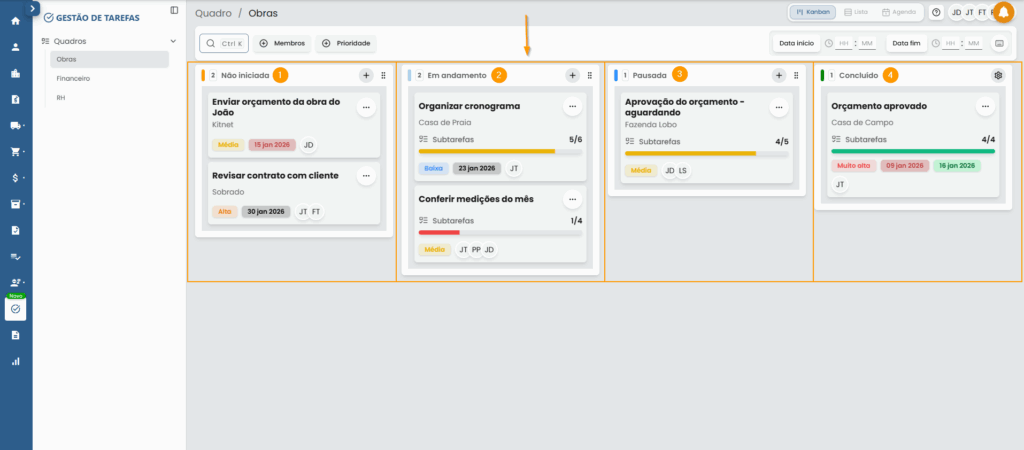Image resolution: width=1024 pixels, height=450 pixels.
Task: Select the Financeiro board
Action: 74,78
